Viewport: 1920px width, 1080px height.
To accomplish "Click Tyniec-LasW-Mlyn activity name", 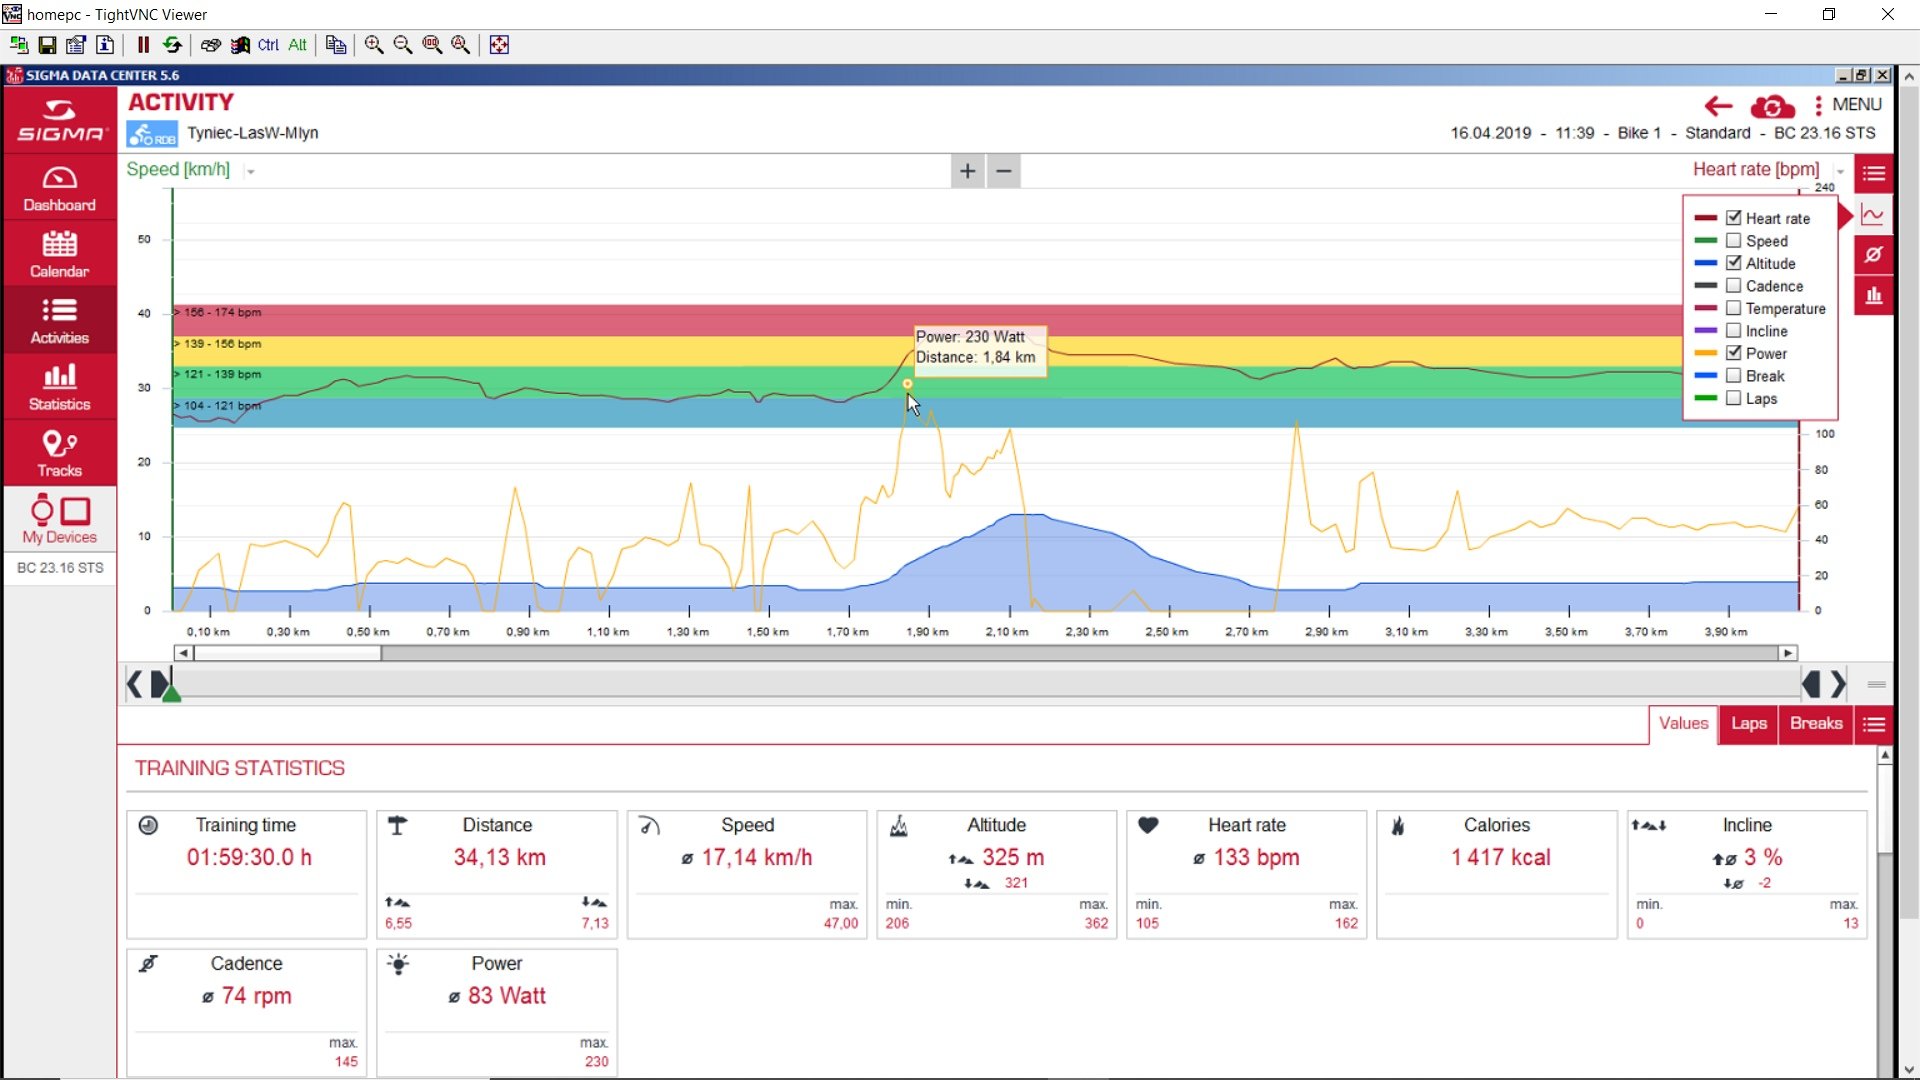I will point(253,133).
